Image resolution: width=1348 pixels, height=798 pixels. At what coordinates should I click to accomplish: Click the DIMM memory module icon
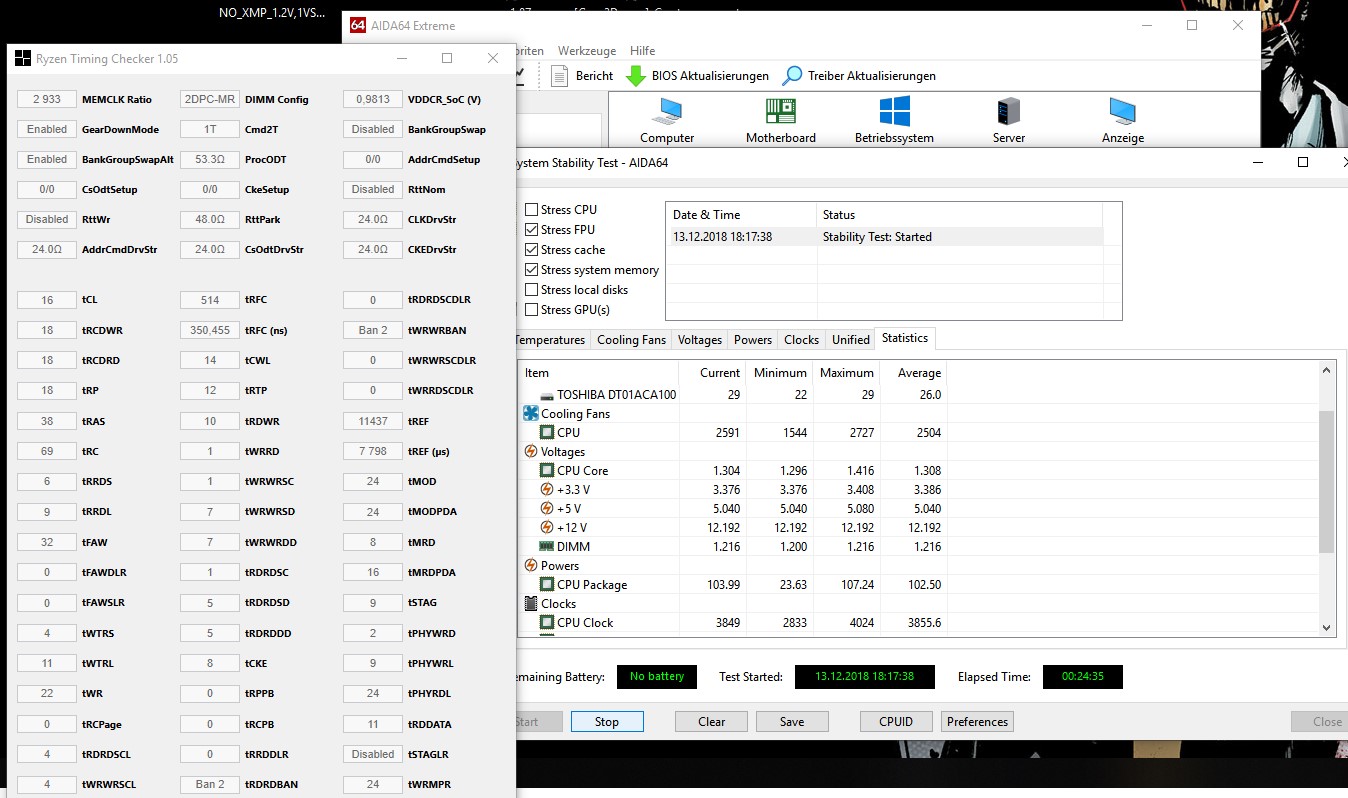547,546
